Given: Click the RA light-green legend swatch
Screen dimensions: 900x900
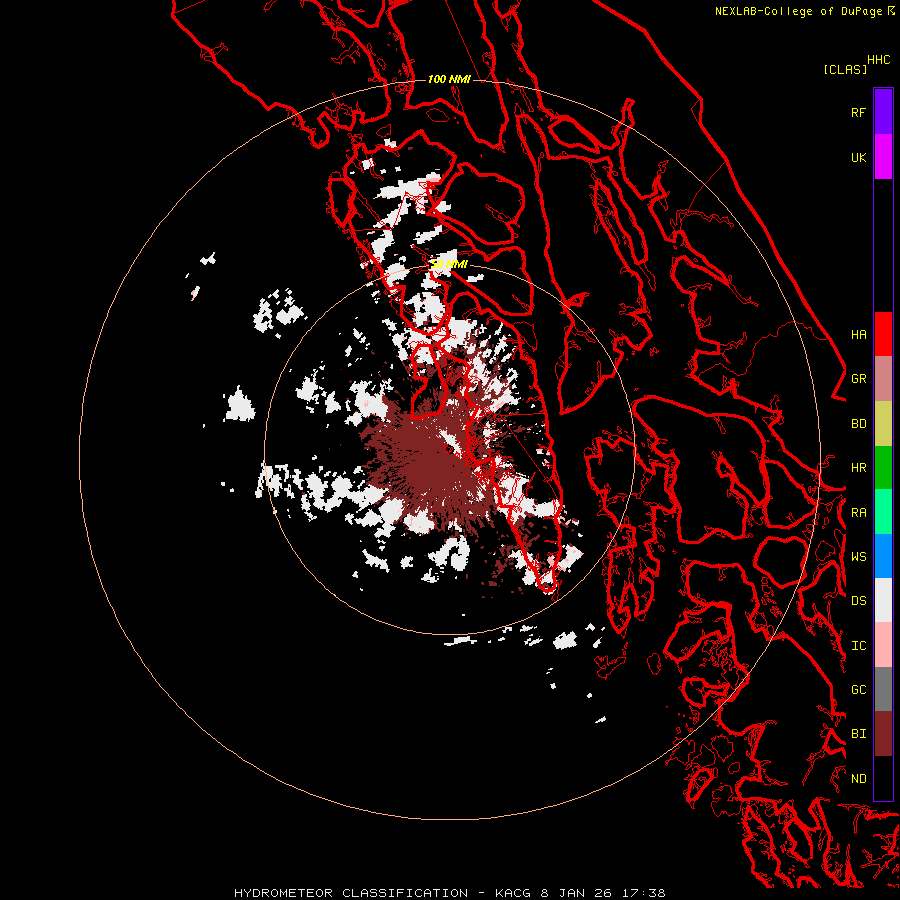Looking at the screenshot, I should tap(883, 512).
